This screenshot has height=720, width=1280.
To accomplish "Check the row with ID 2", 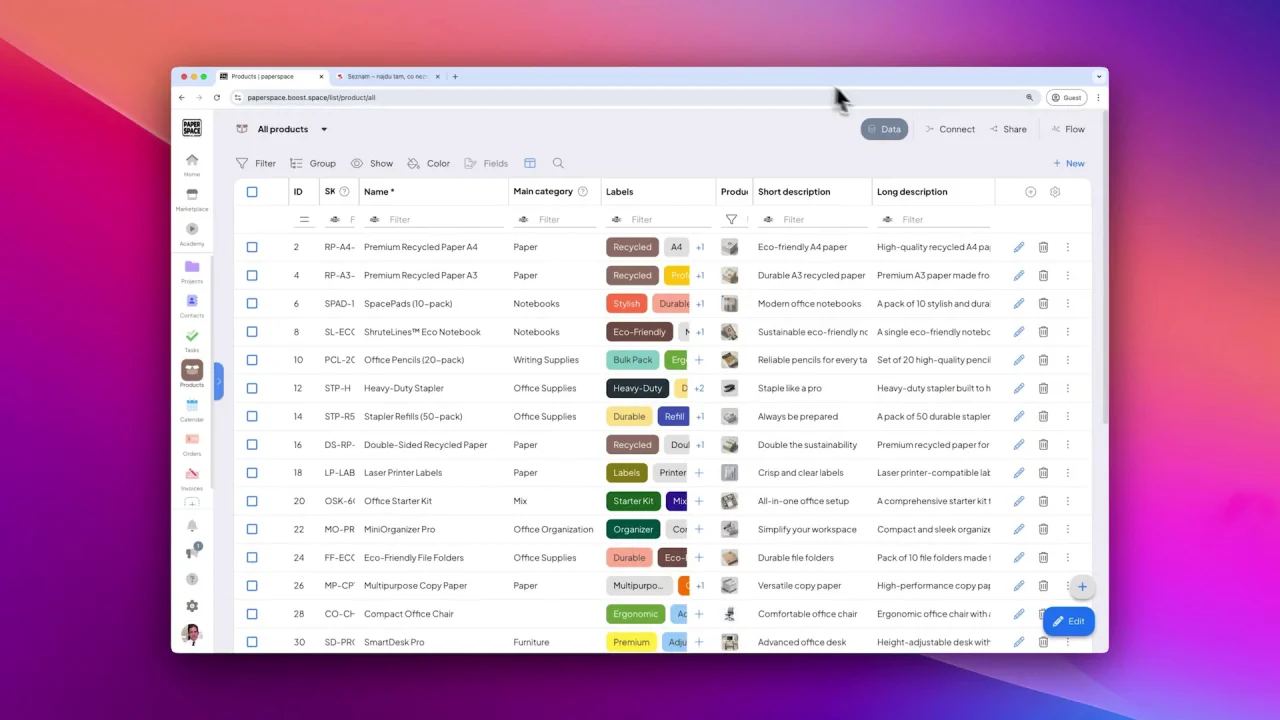I will [252, 247].
